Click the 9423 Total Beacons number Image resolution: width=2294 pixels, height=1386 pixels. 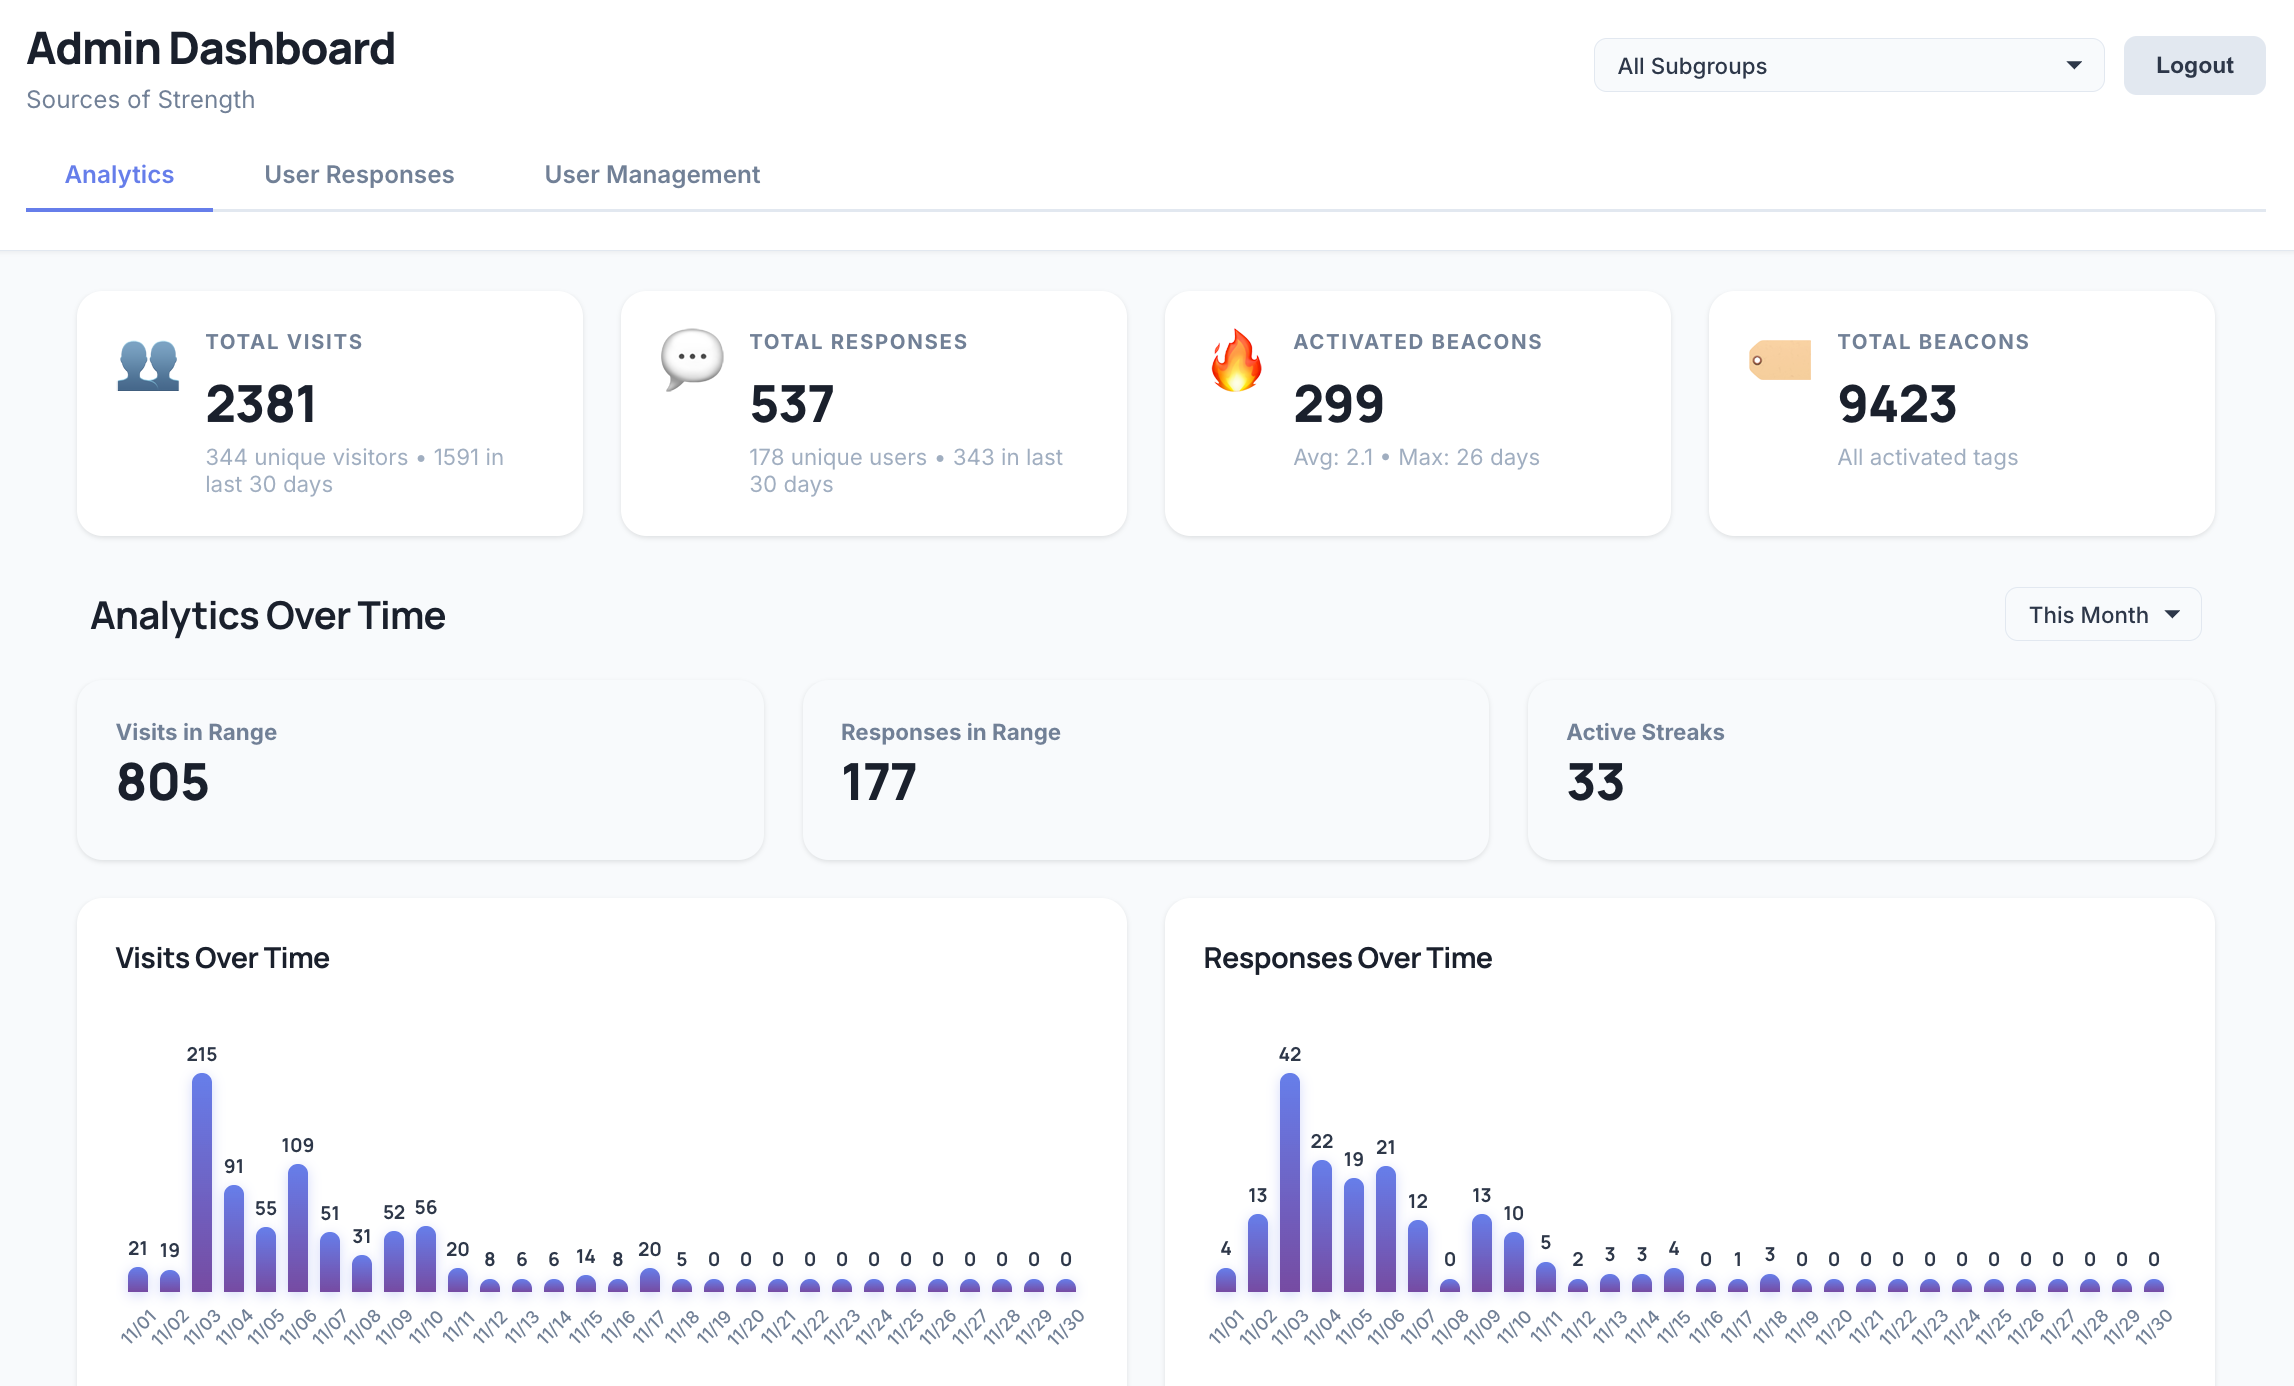1897,404
